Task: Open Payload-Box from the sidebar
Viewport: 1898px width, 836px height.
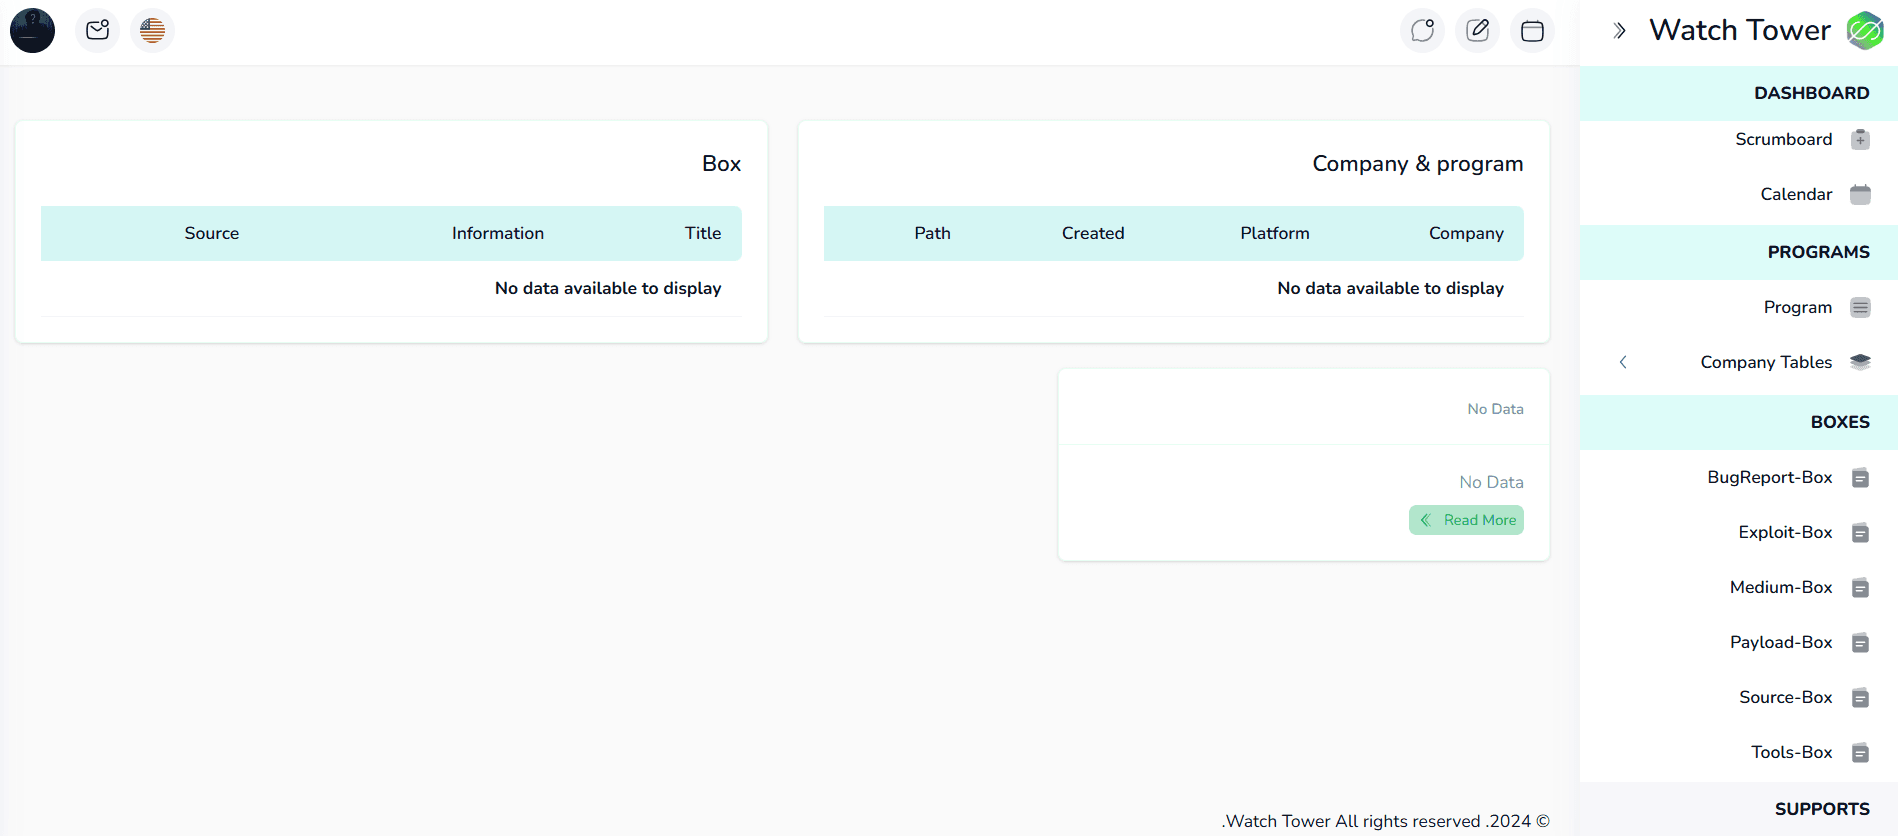Action: pyautogui.click(x=1781, y=642)
